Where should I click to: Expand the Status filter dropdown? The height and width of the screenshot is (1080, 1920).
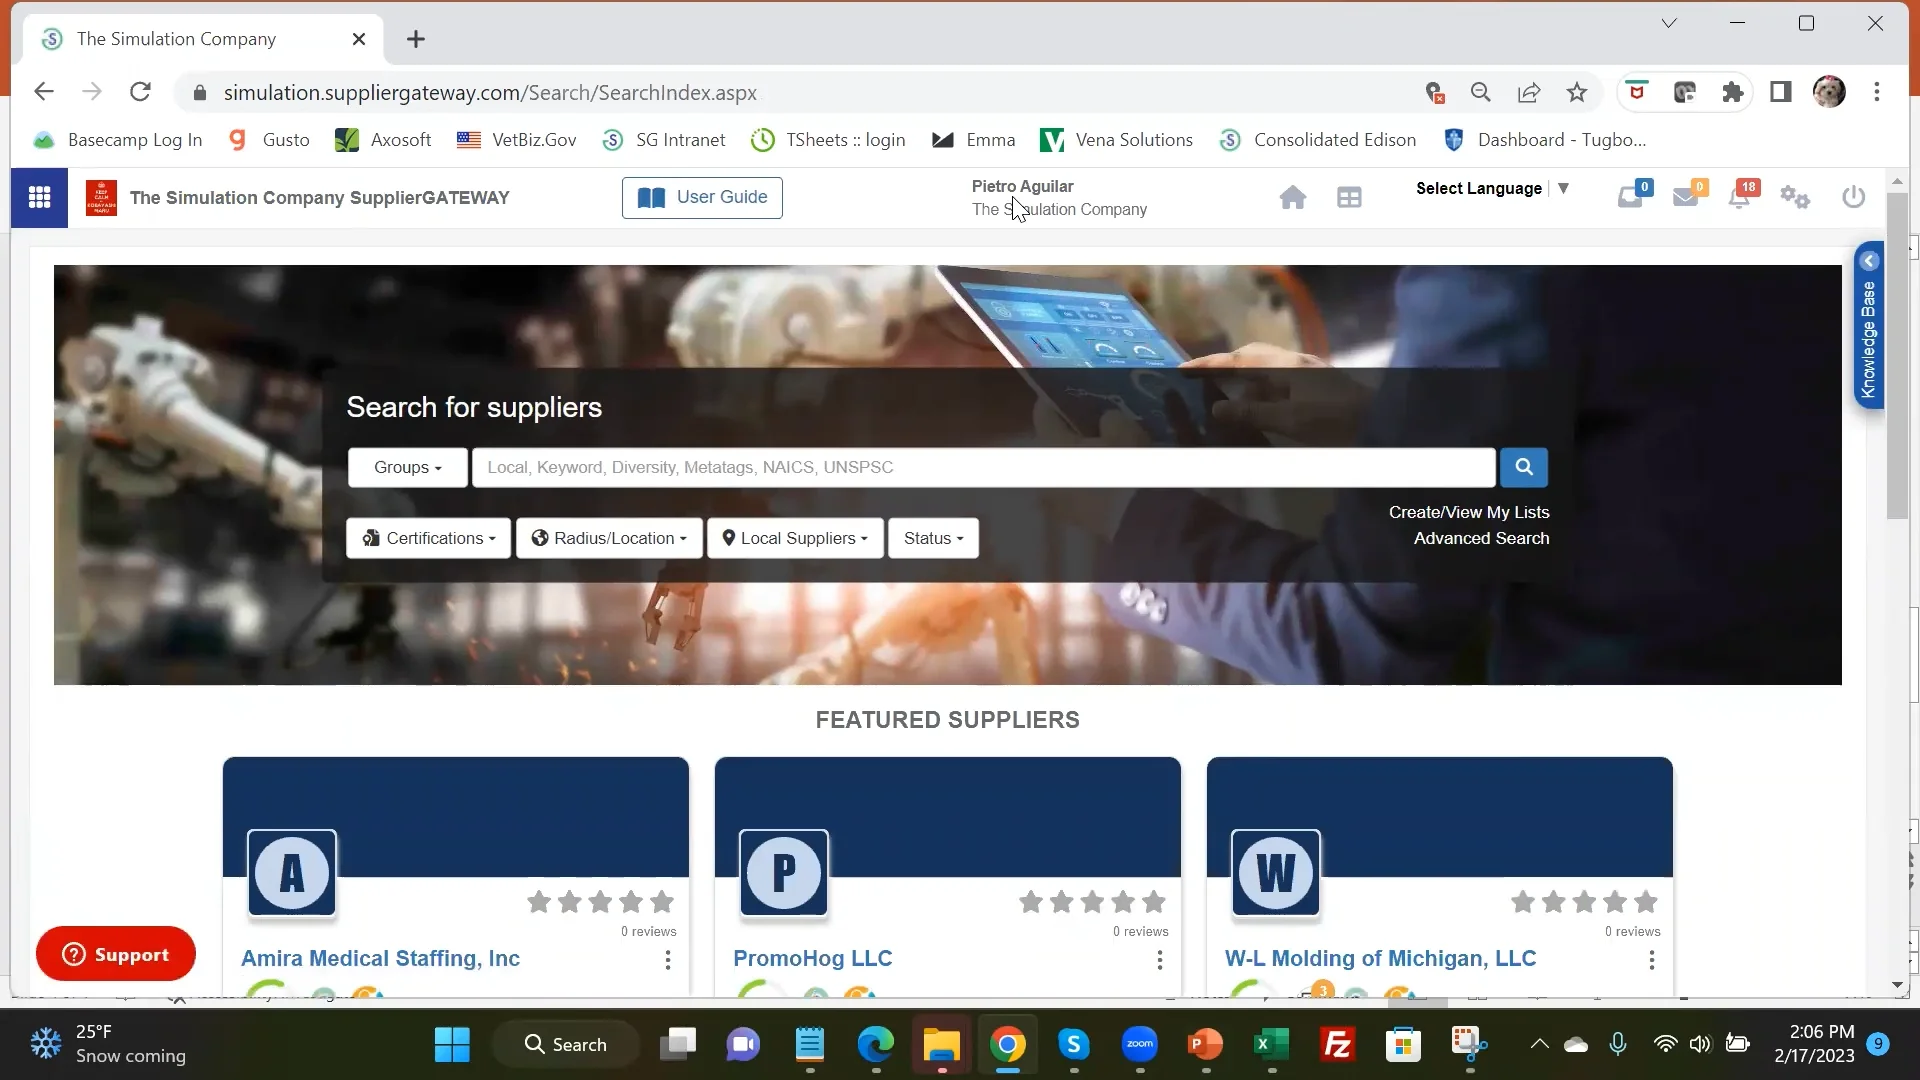933,538
